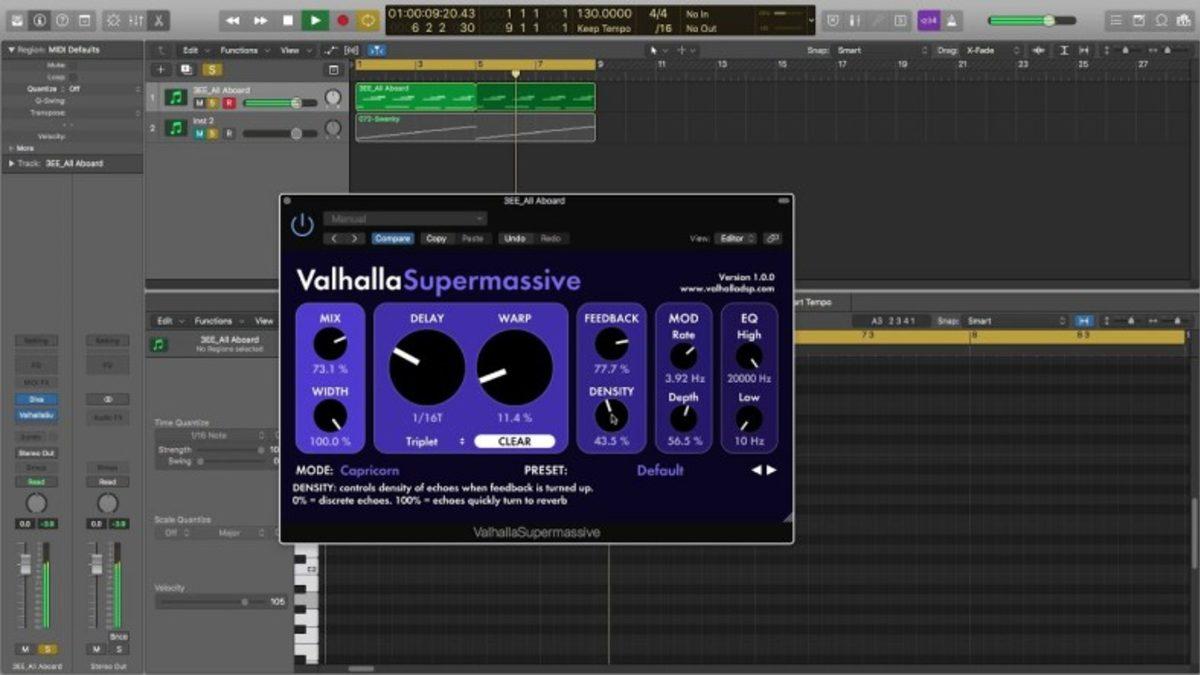
Task: Toggle Record Enable on 3EE_All Aboard track
Action: pyautogui.click(x=229, y=101)
